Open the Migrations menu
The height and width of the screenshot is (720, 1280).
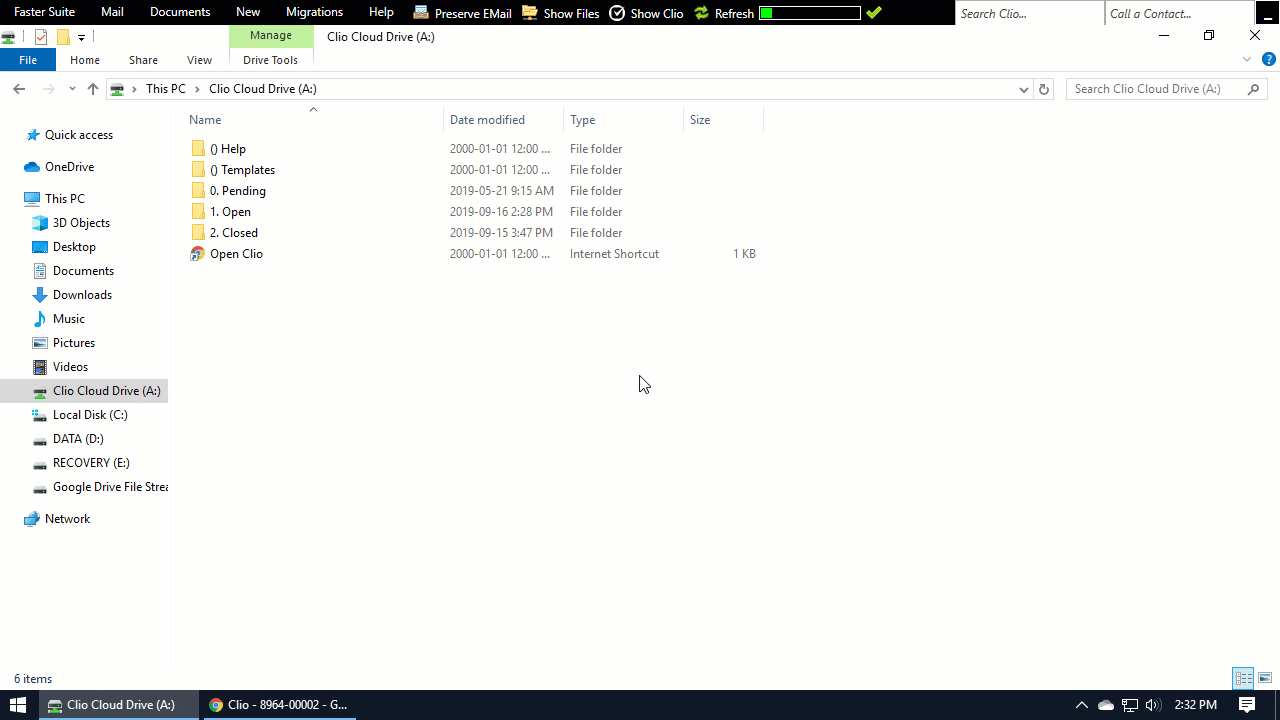pos(314,12)
